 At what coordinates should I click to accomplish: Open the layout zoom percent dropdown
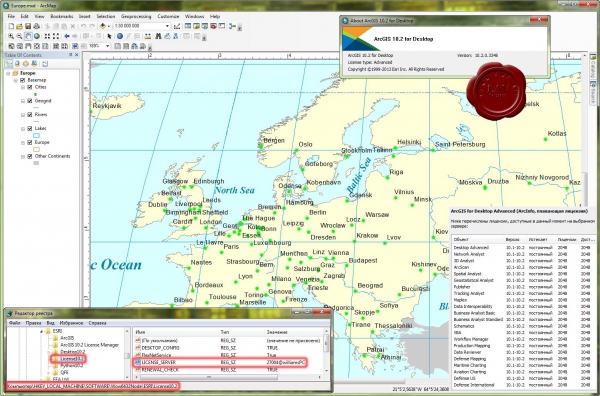click(x=108, y=46)
